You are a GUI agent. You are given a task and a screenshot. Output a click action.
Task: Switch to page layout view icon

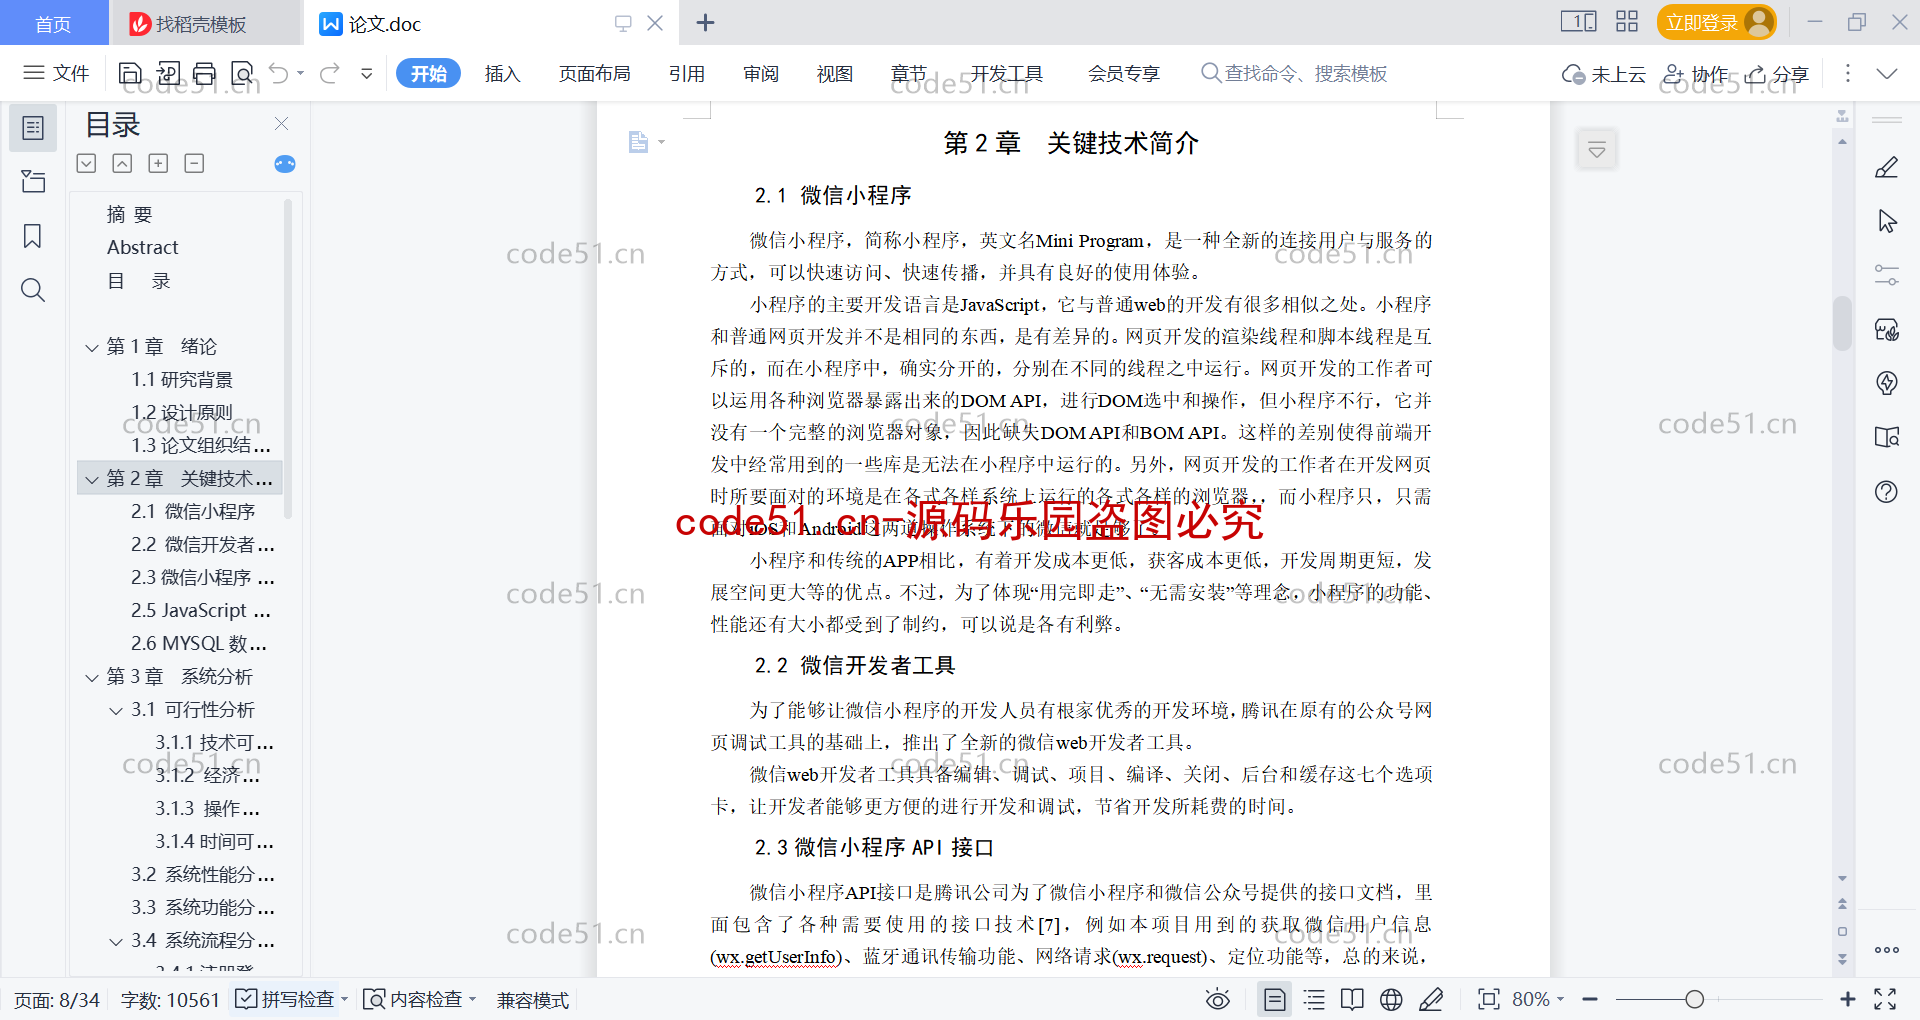pos(1274,999)
